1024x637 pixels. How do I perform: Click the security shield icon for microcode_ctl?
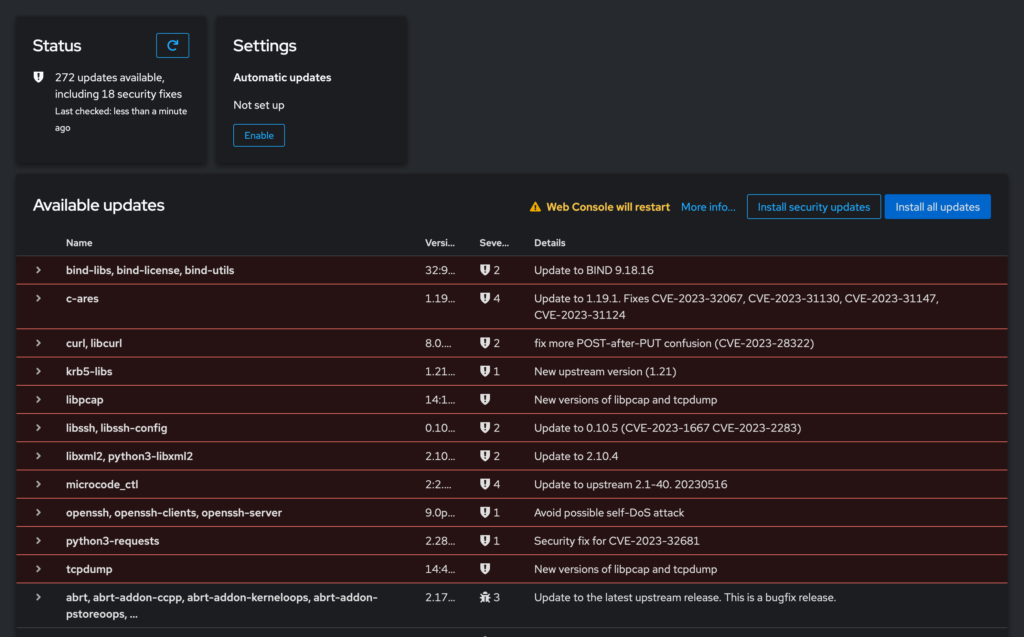[485, 484]
